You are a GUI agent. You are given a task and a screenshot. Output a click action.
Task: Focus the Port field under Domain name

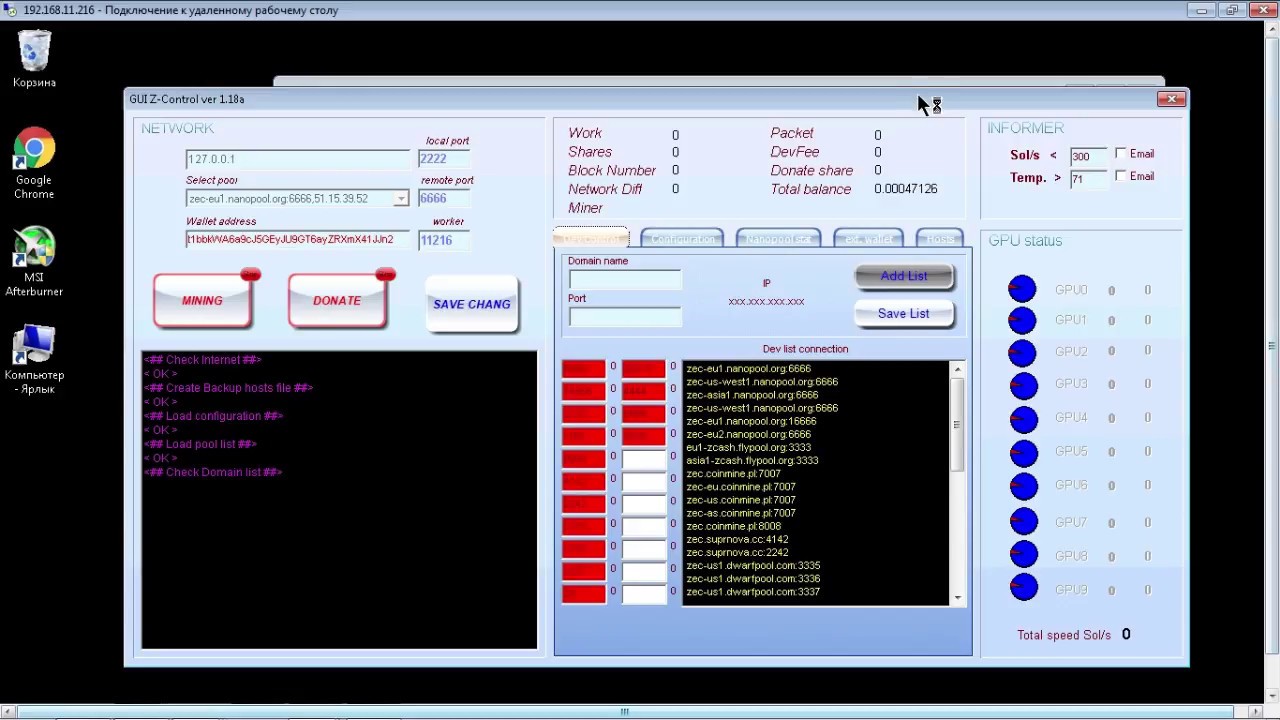(625, 316)
